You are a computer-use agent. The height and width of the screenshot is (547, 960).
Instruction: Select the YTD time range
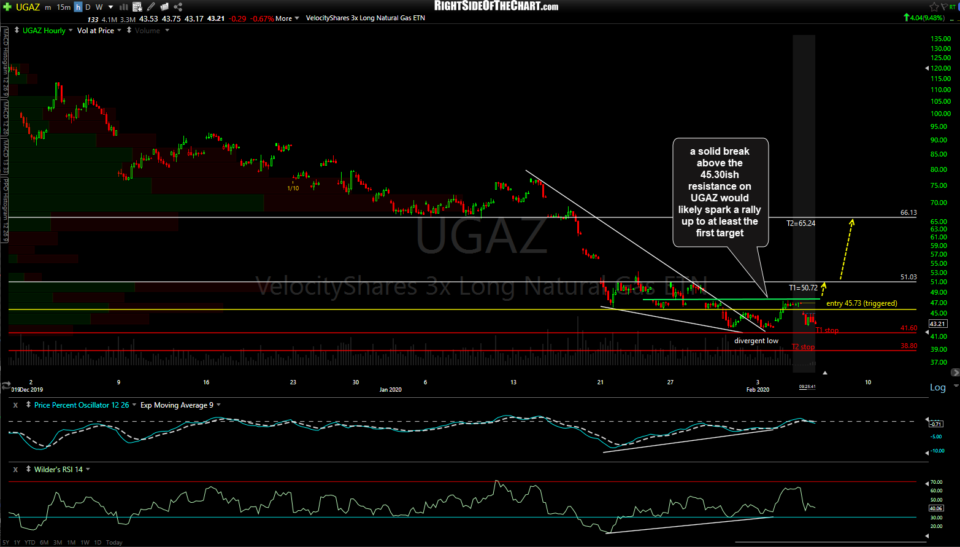click(x=30, y=543)
